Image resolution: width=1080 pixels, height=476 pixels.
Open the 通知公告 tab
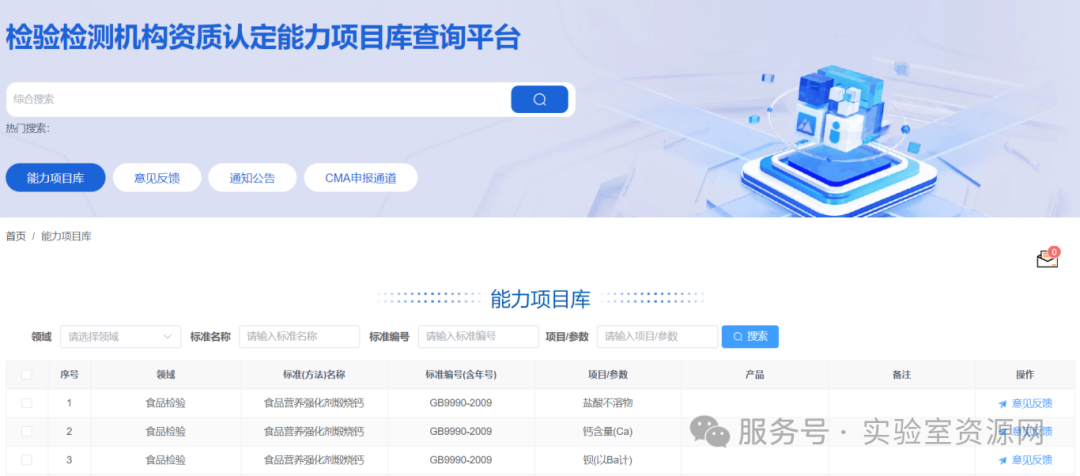252,178
